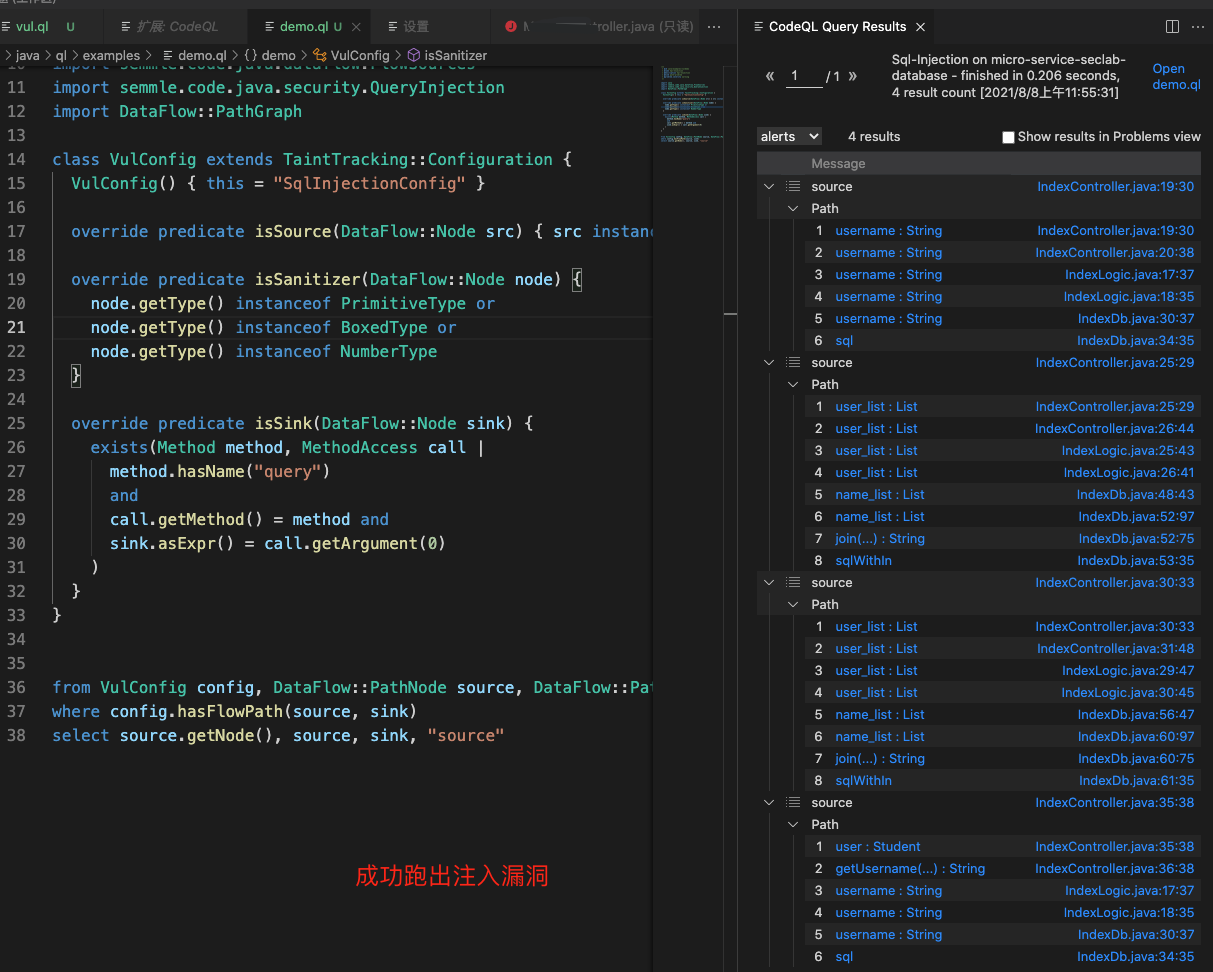
Task: Open sqlWithIn step link in second path
Action: pos(863,561)
